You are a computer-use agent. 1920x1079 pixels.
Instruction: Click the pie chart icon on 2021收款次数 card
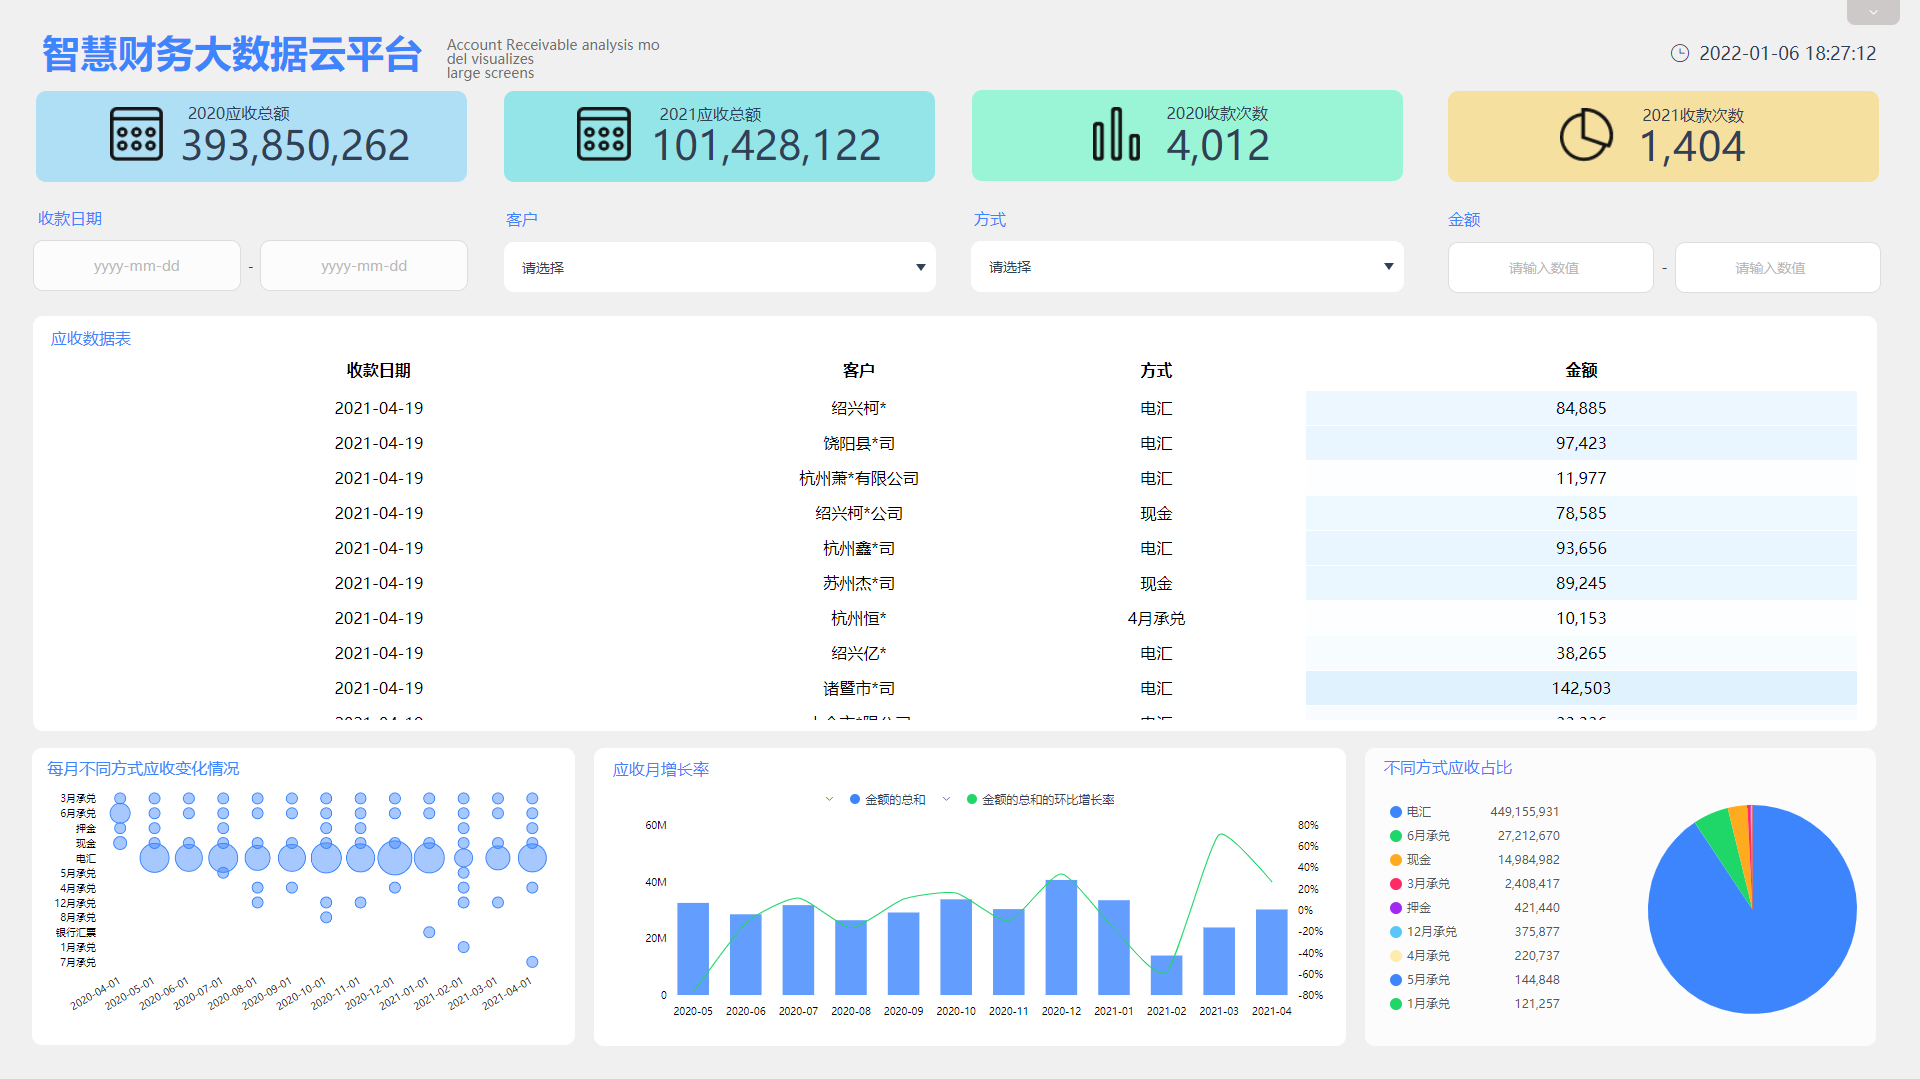(x=1584, y=135)
